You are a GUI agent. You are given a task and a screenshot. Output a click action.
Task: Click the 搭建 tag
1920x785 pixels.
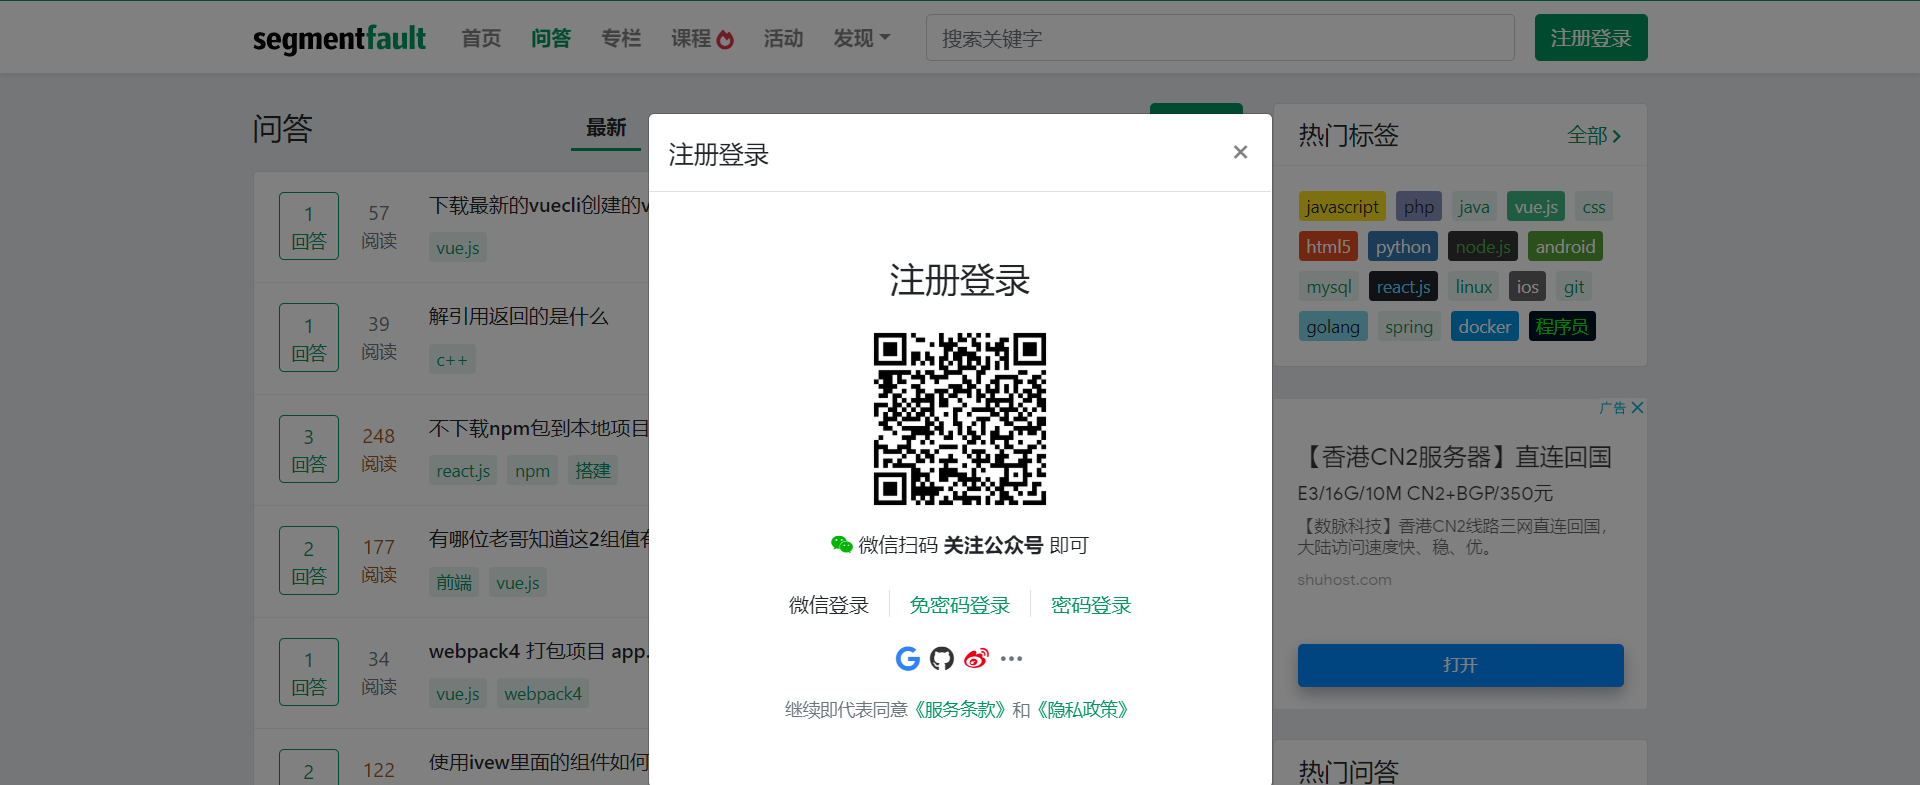pyautogui.click(x=593, y=471)
